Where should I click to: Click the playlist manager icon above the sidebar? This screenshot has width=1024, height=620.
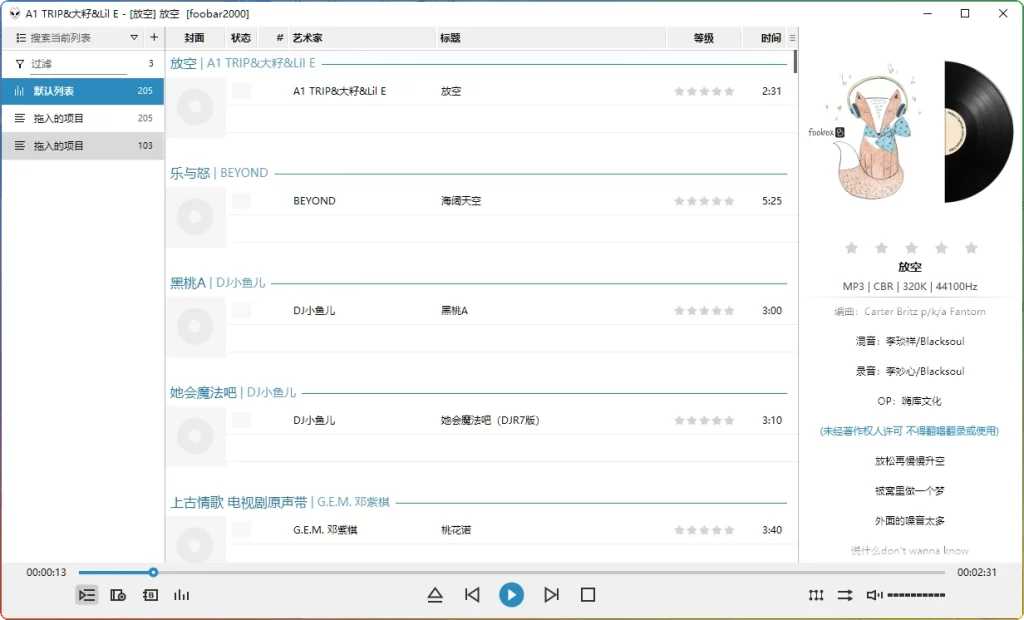click(19, 37)
